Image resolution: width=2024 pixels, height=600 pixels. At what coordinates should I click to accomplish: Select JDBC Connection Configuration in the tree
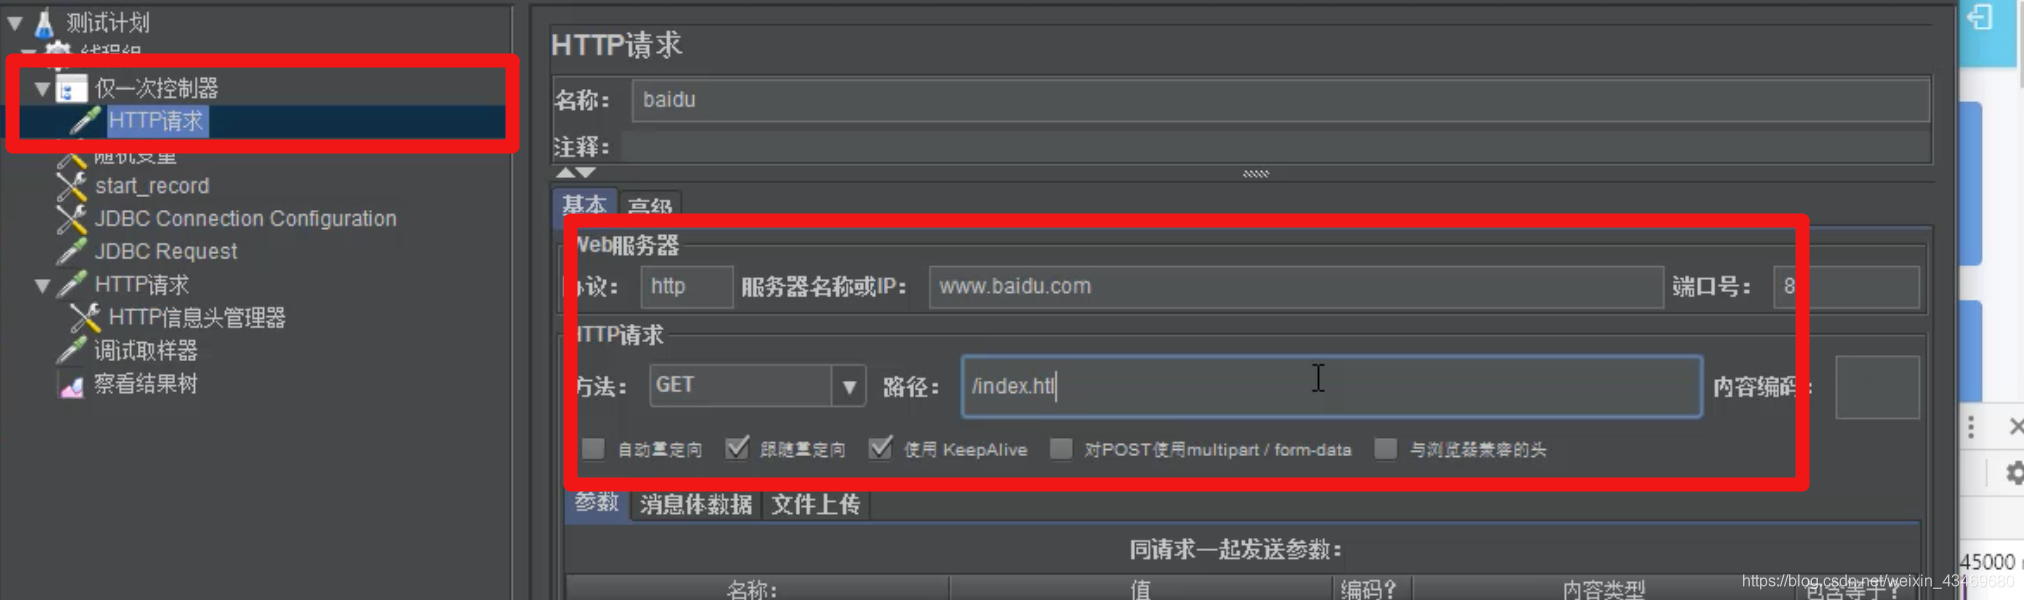tap(245, 219)
